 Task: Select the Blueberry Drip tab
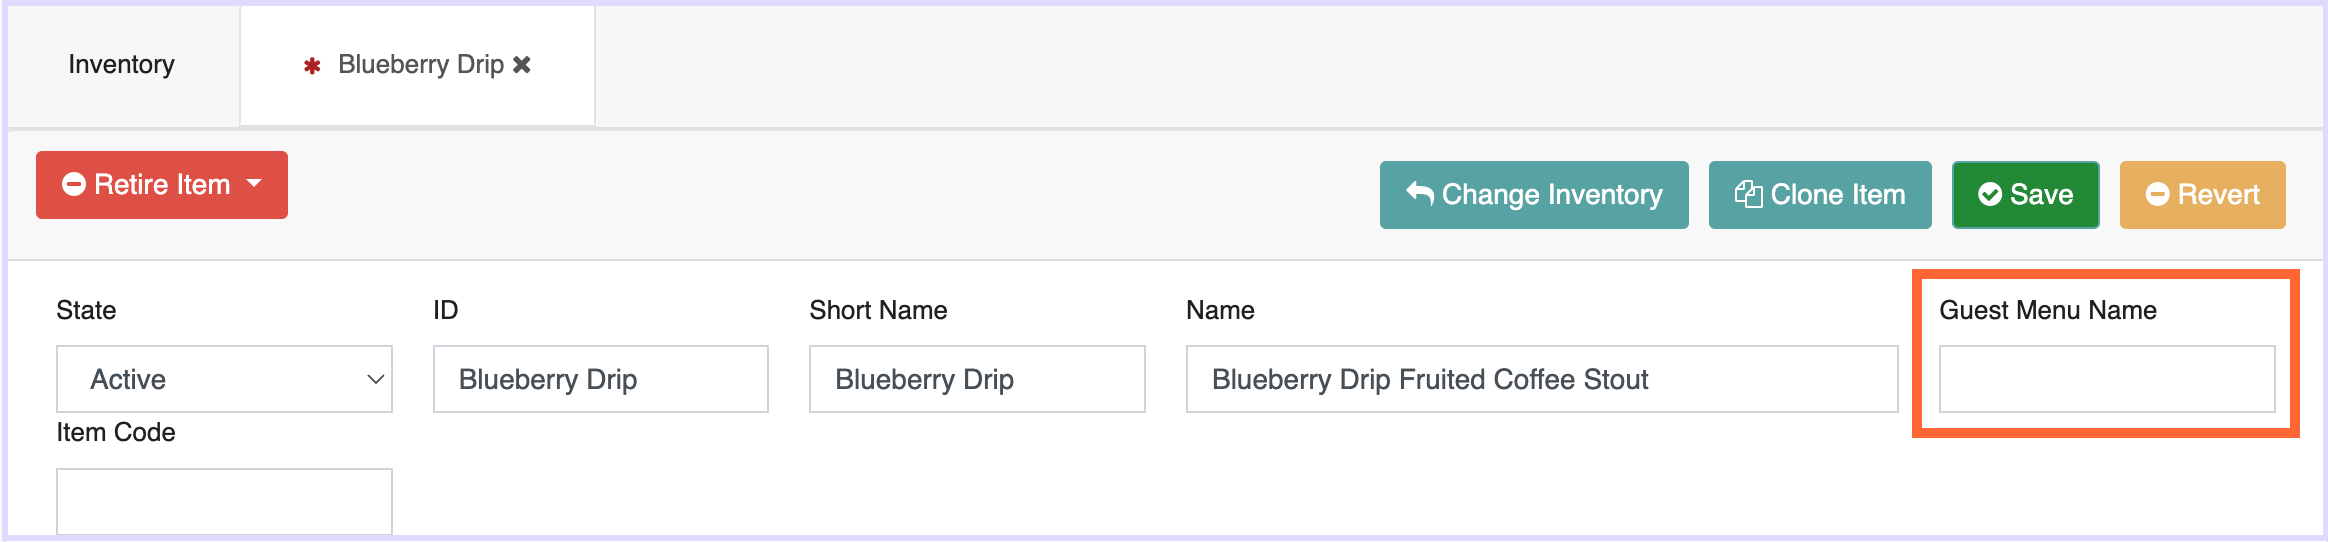pos(420,65)
